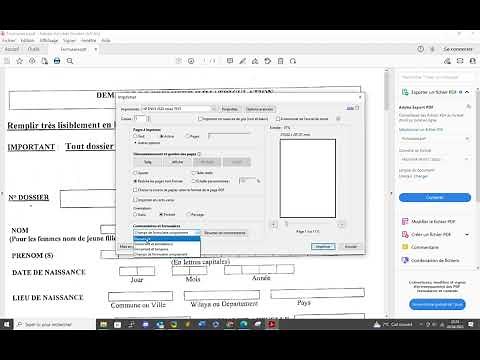This screenshot has height=360, width=480.
Task: Select the Ajuster sizing radio button
Action: tap(135, 173)
